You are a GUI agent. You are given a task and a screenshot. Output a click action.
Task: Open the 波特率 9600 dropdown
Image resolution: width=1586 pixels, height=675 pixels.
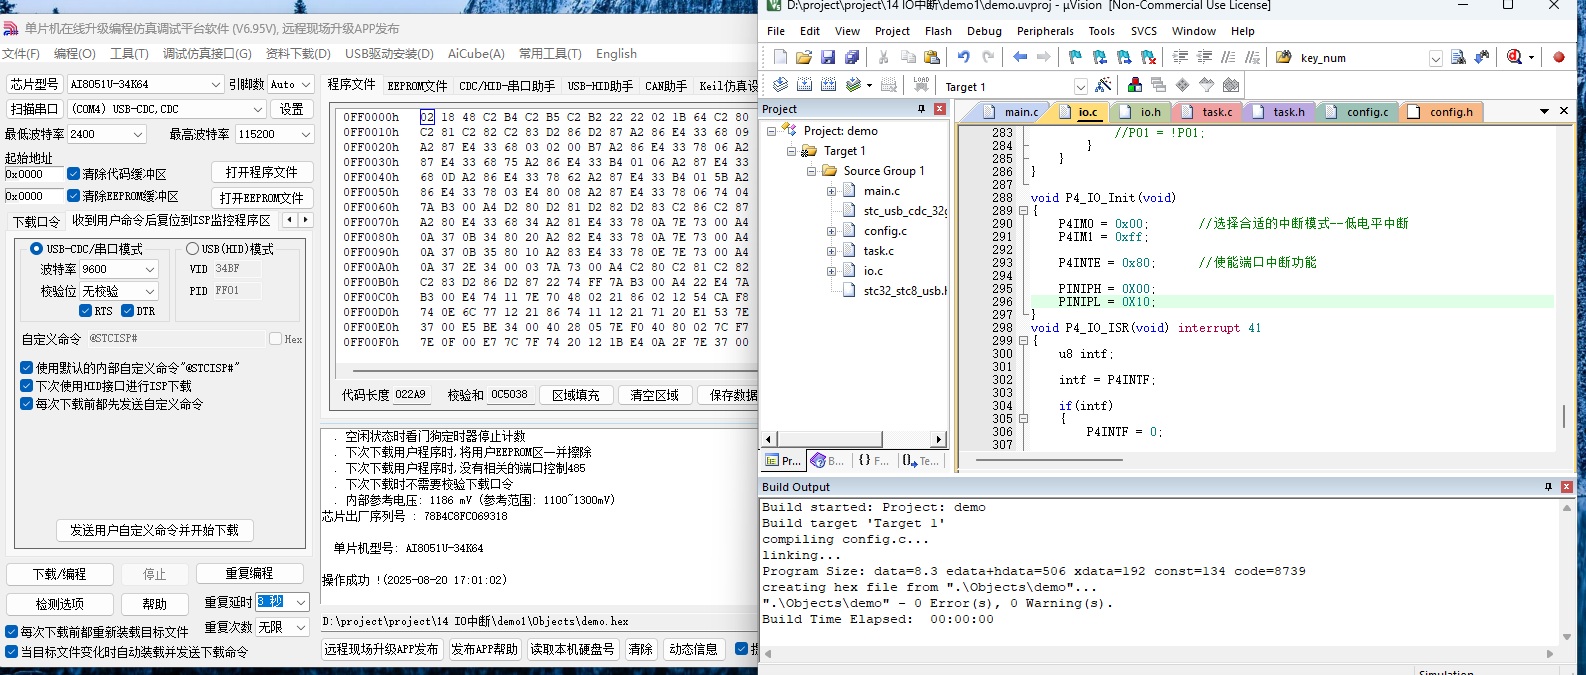point(150,270)
